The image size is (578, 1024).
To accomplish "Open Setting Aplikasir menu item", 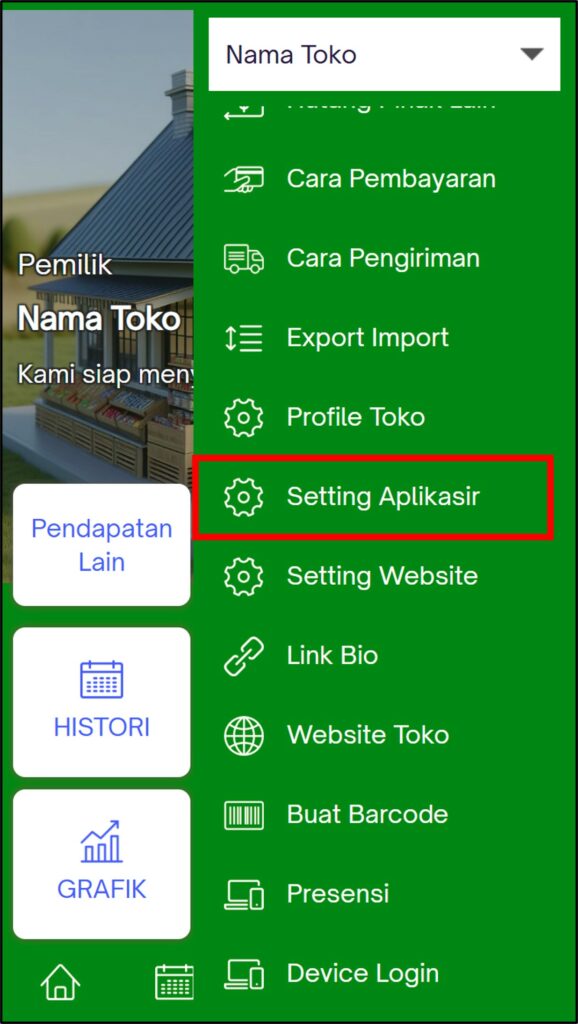I will coord(374,497).
